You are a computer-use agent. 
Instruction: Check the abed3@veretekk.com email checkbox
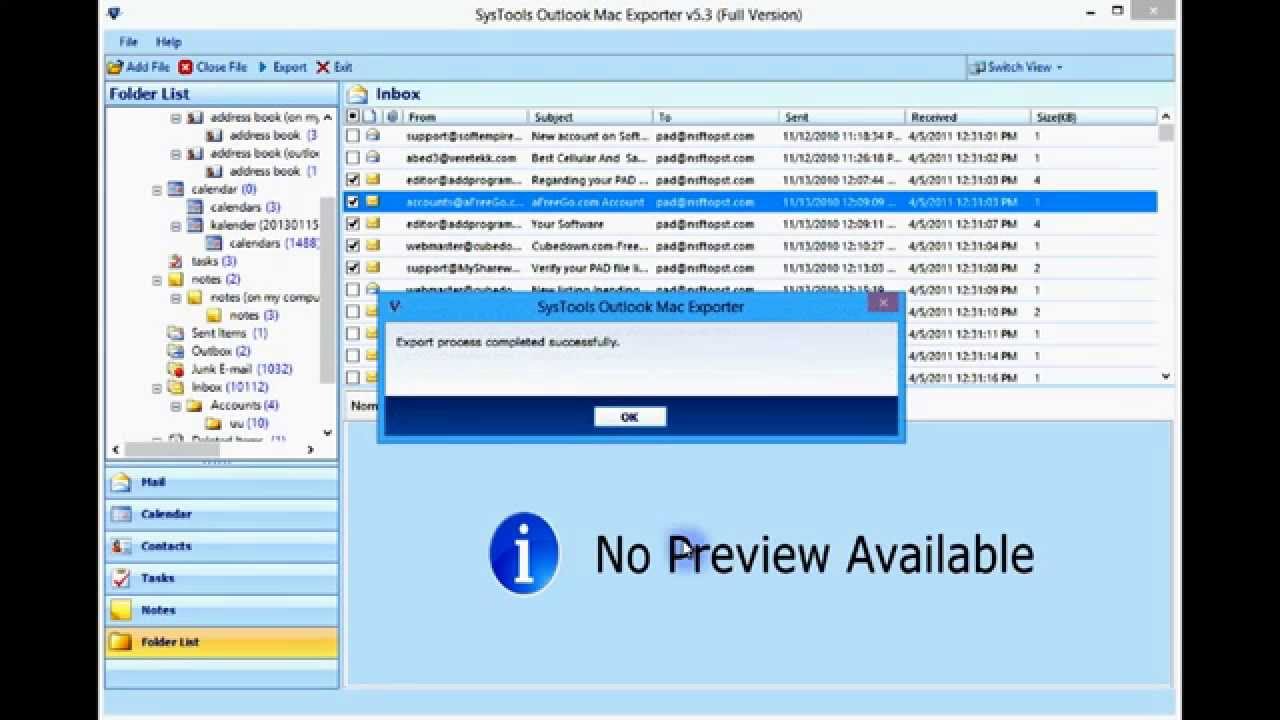point(353,157)
